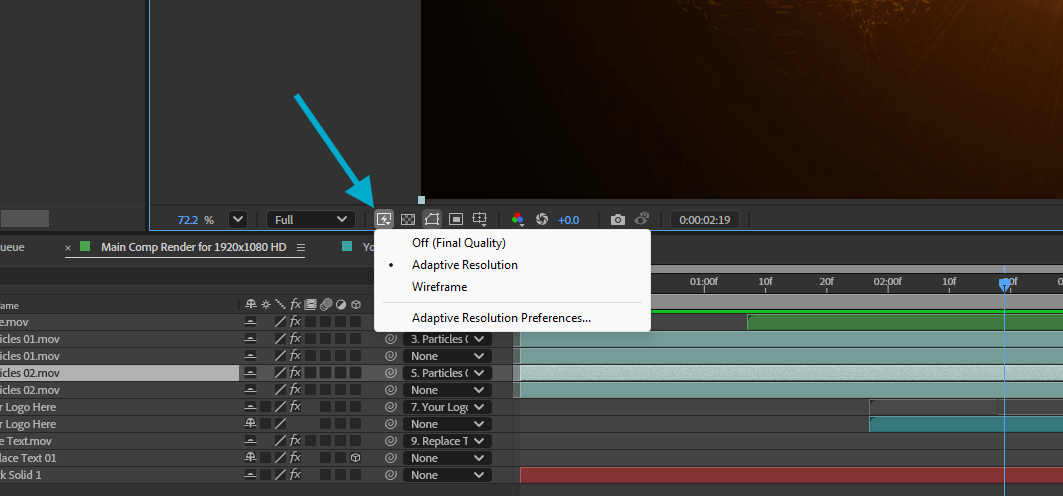Select 'Wireframe' menu option

[x=513, y=287]
